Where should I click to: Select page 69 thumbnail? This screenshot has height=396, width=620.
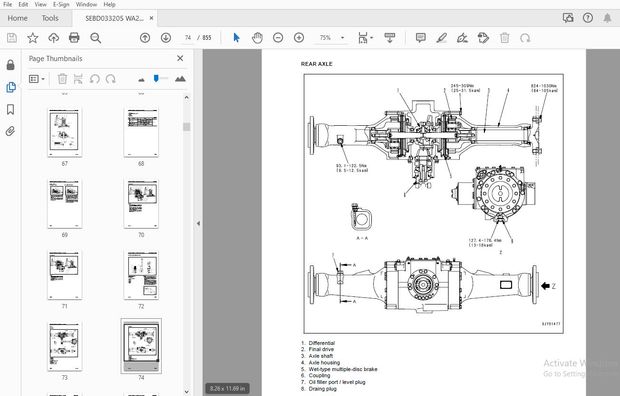64,204
